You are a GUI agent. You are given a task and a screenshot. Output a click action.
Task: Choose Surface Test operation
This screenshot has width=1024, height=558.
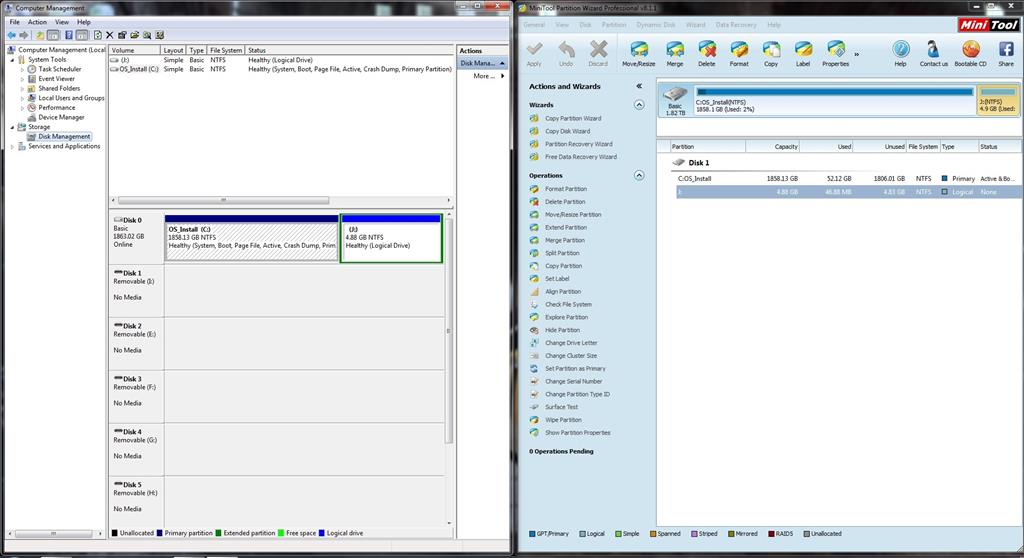561,407
